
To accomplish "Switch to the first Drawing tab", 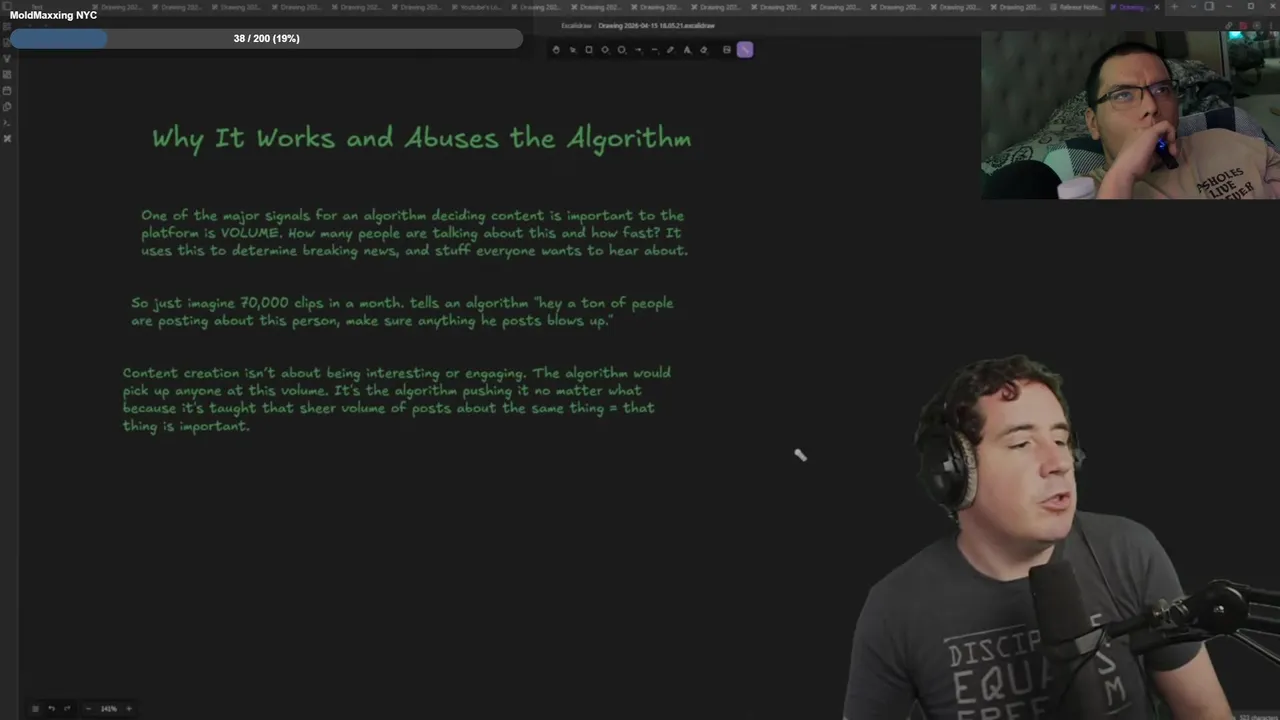I will click(118, 7).
